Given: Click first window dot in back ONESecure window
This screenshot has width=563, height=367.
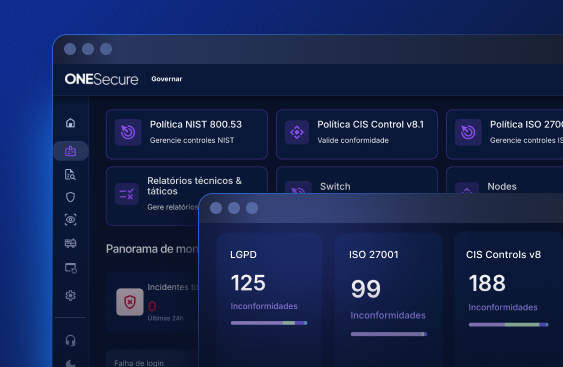Looking at the screenshot, I should point(70,49).
